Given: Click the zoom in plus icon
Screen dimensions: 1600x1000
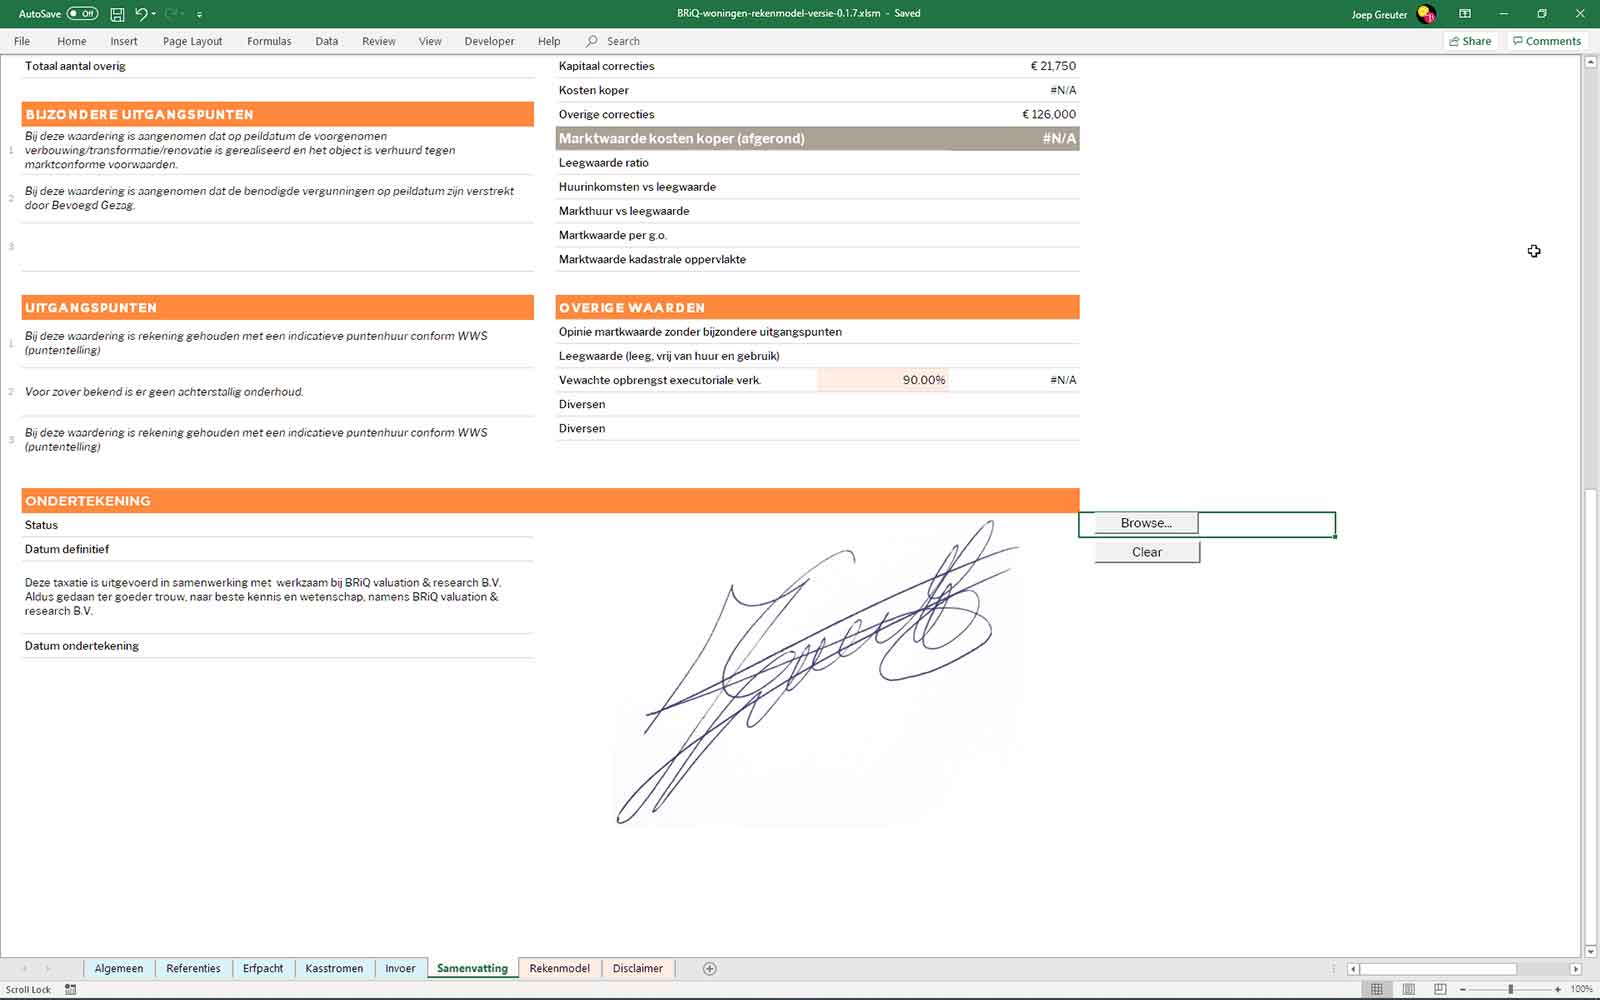Looking at the screenshot, I should [1557, 989].
